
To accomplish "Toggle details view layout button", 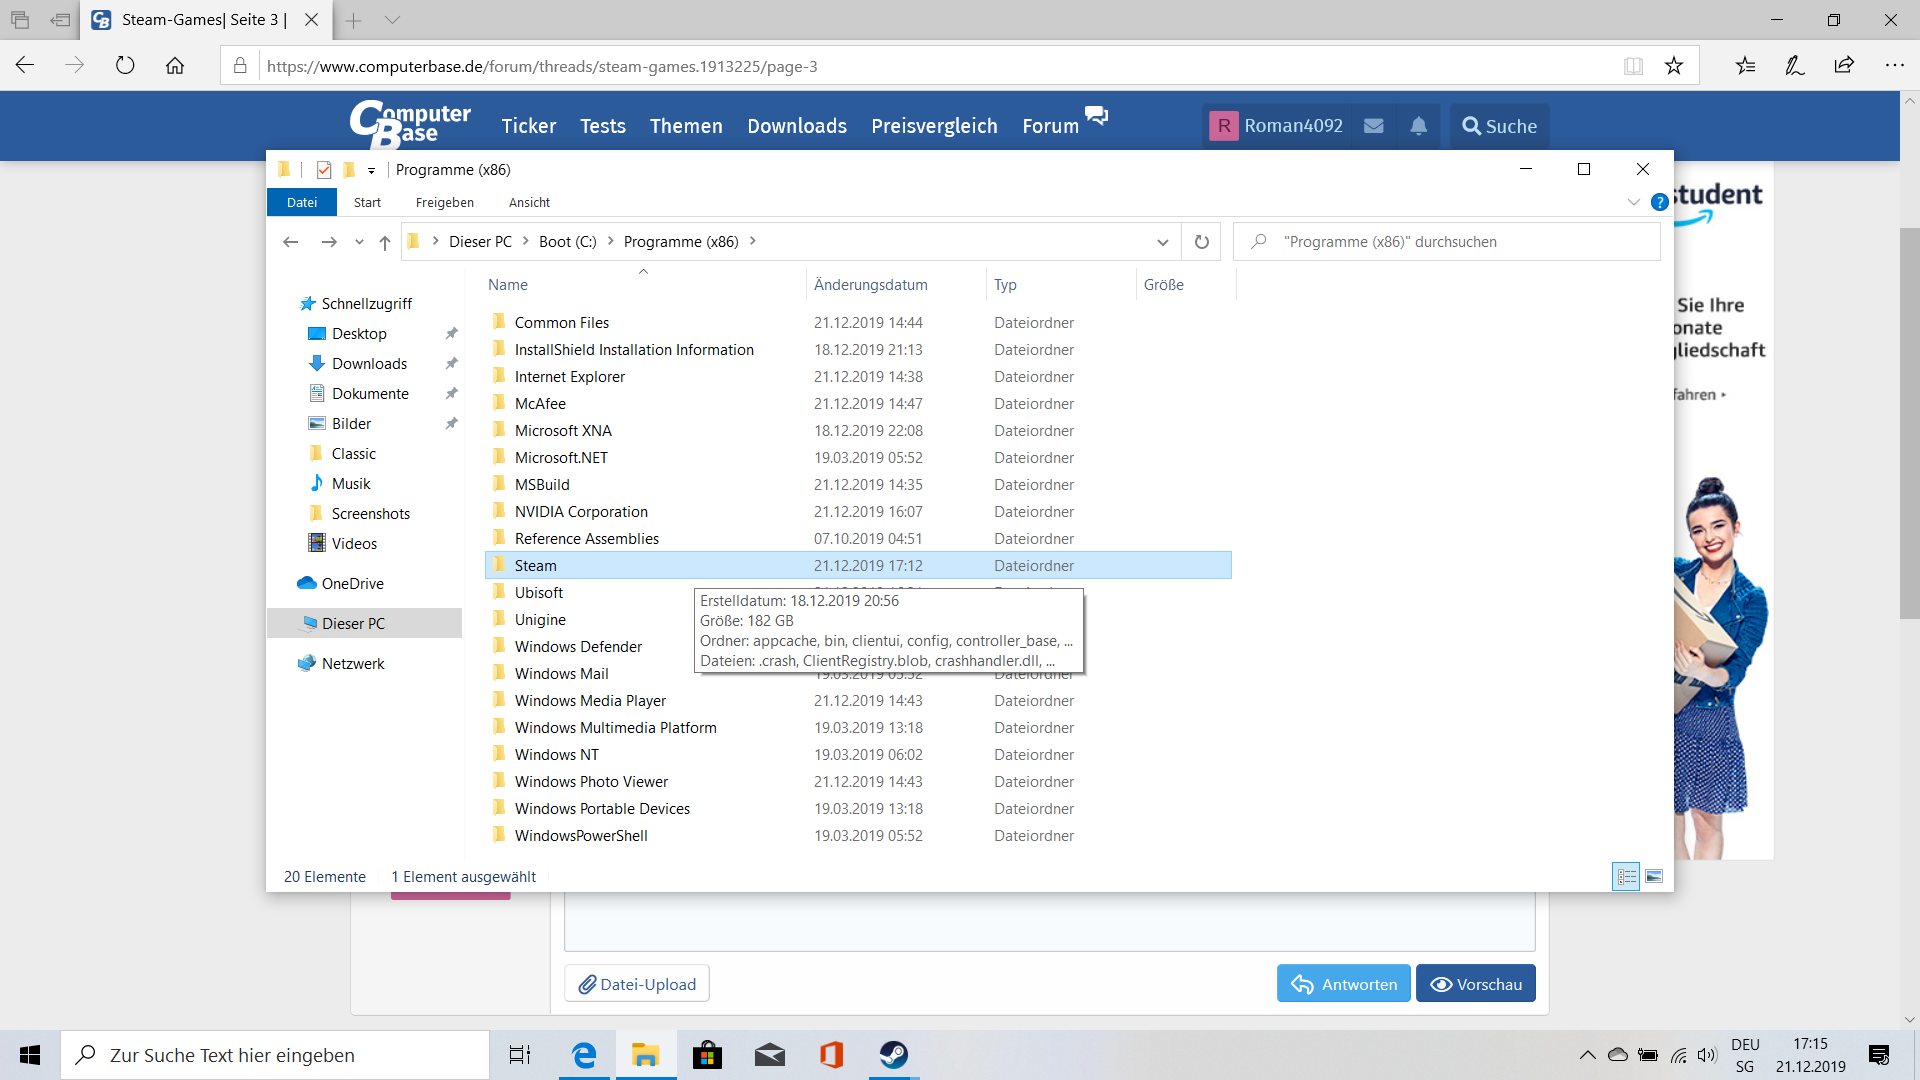I will [1626, 877].
